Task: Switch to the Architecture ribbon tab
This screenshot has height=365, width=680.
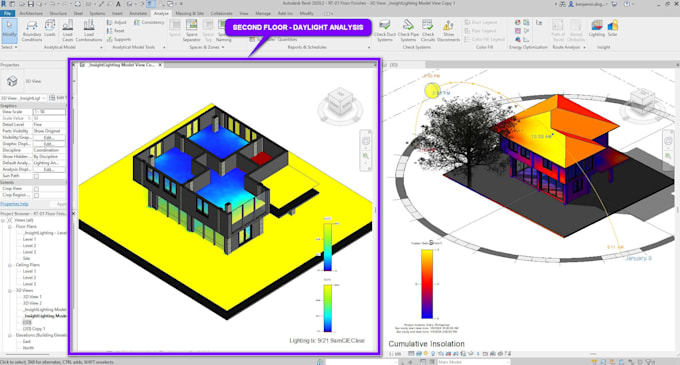Action: (31, 13)
